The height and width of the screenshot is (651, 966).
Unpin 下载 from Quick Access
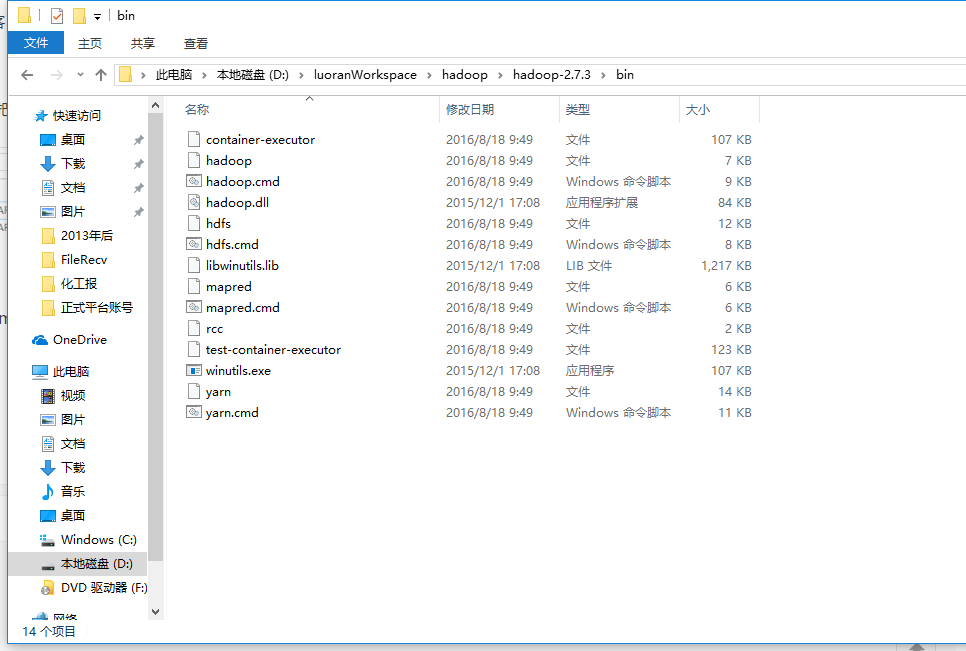click(139, 163)
